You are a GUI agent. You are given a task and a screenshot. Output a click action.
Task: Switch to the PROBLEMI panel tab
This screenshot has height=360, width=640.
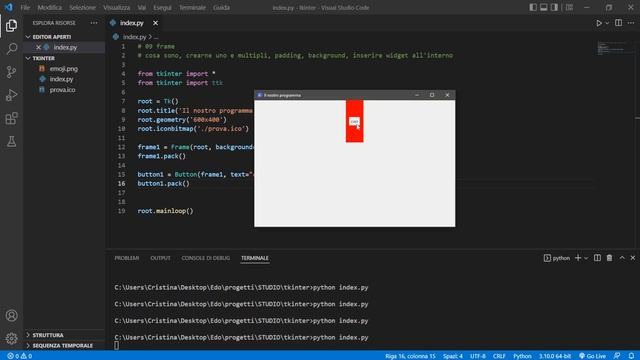(x=127, y=258)
